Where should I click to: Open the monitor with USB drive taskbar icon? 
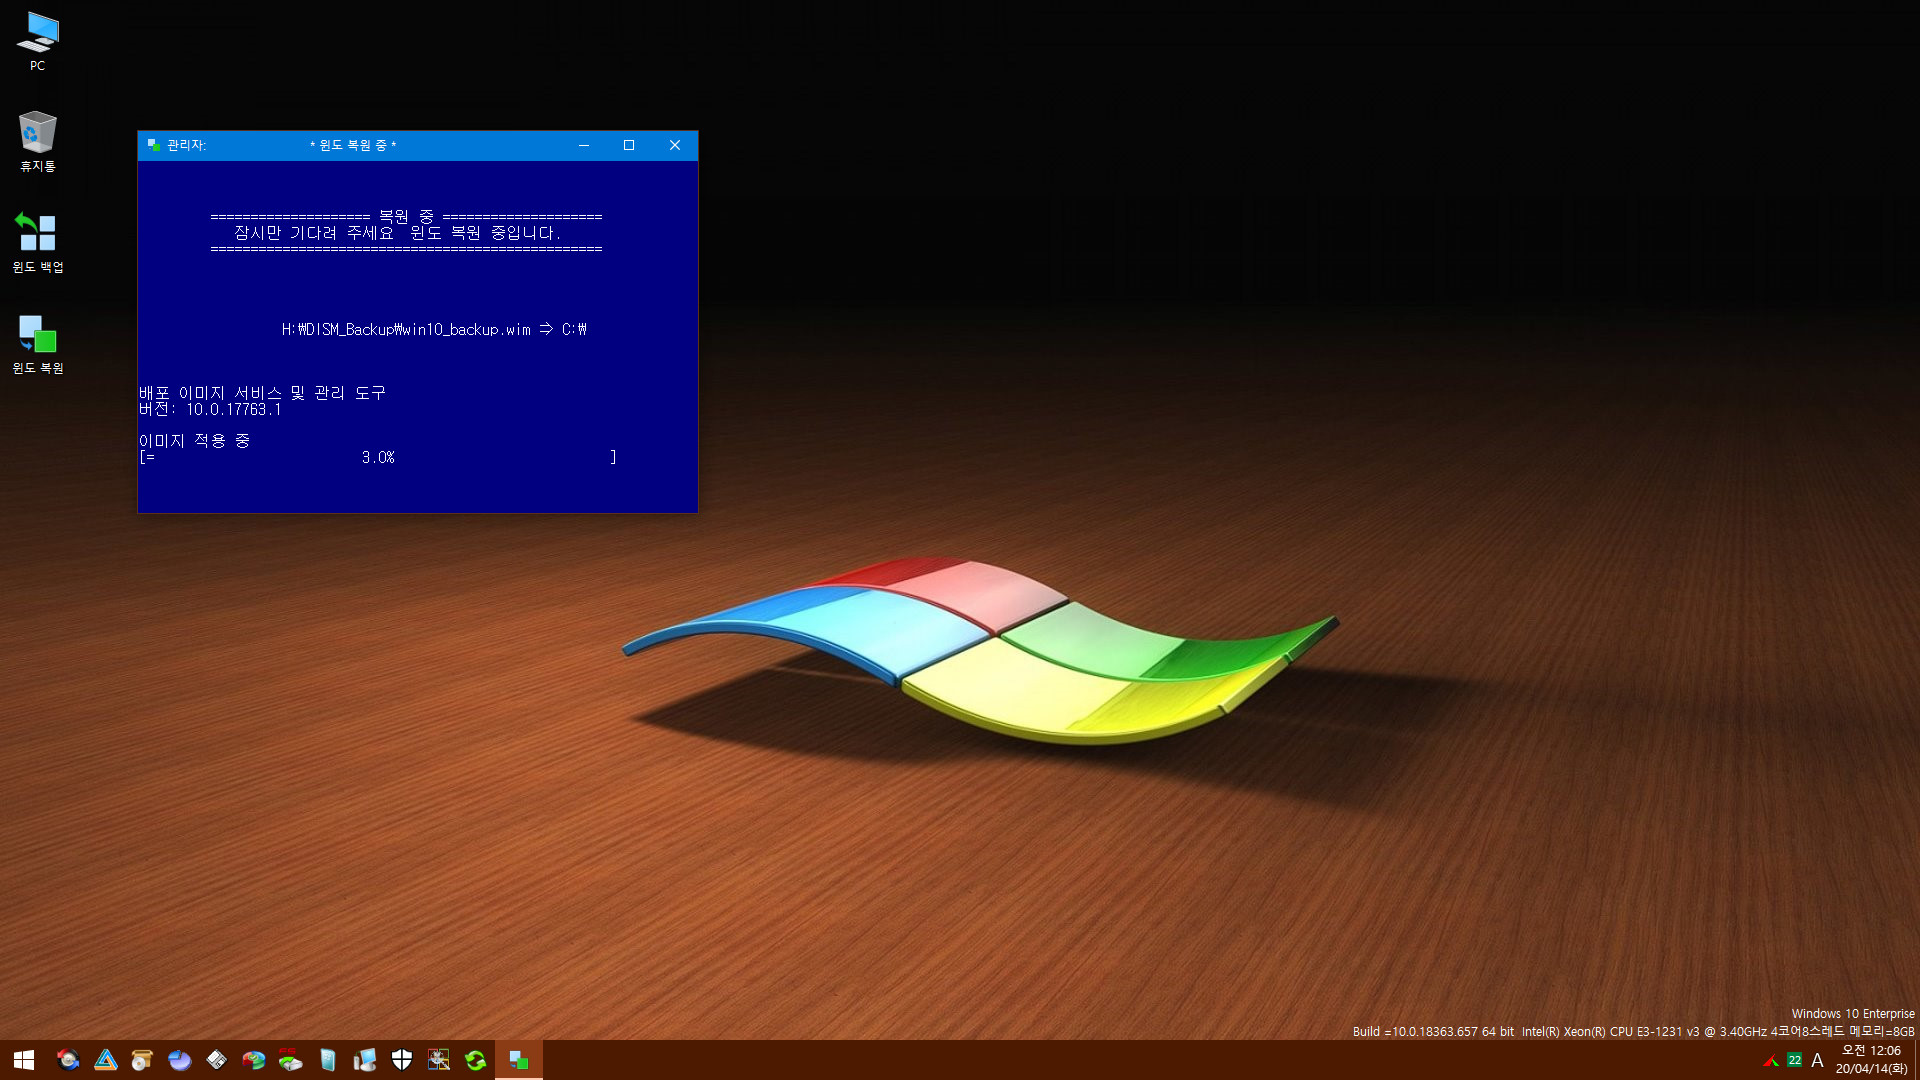click(x=365, y=1060)
